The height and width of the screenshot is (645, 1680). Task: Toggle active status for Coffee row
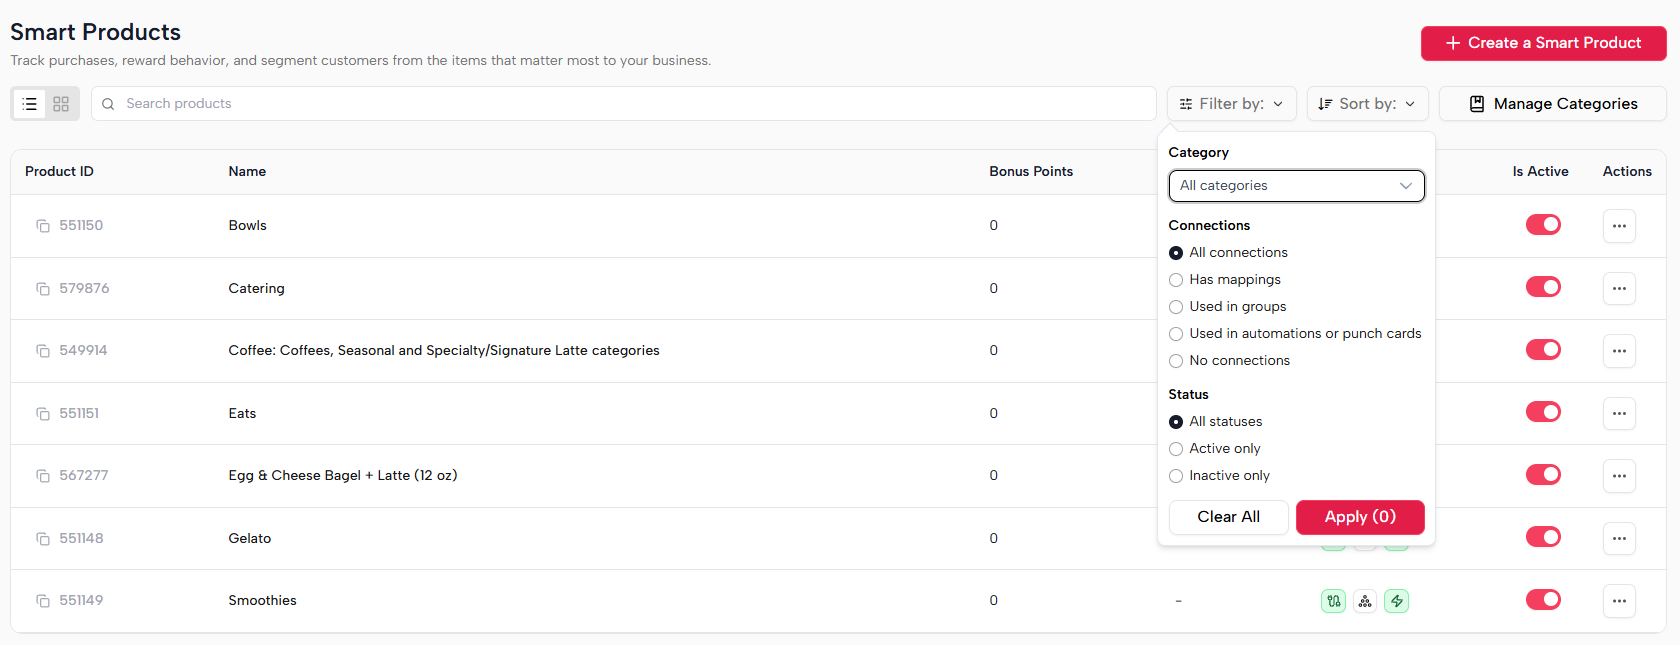click(1543, 350)
